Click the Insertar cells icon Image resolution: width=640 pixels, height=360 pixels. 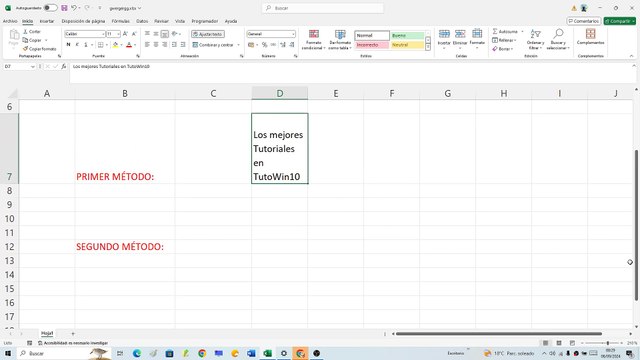[444, 34]
